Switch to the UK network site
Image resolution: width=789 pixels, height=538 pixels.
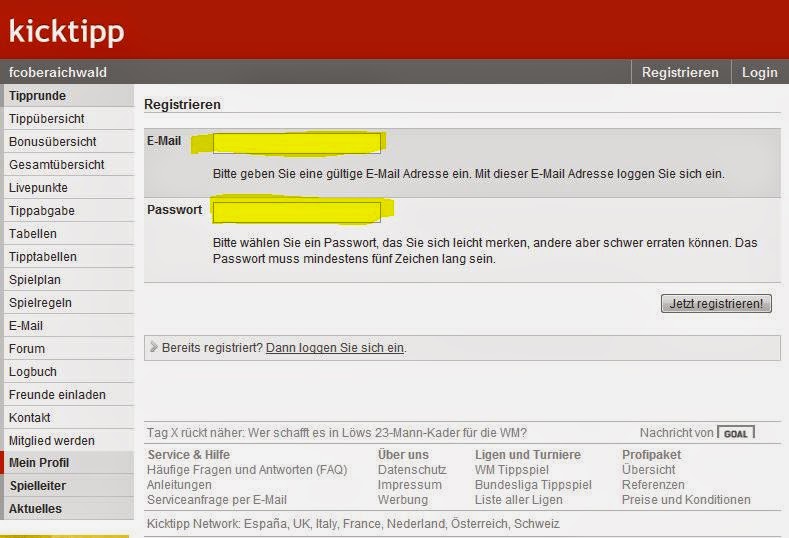click(x=301, y=524)
